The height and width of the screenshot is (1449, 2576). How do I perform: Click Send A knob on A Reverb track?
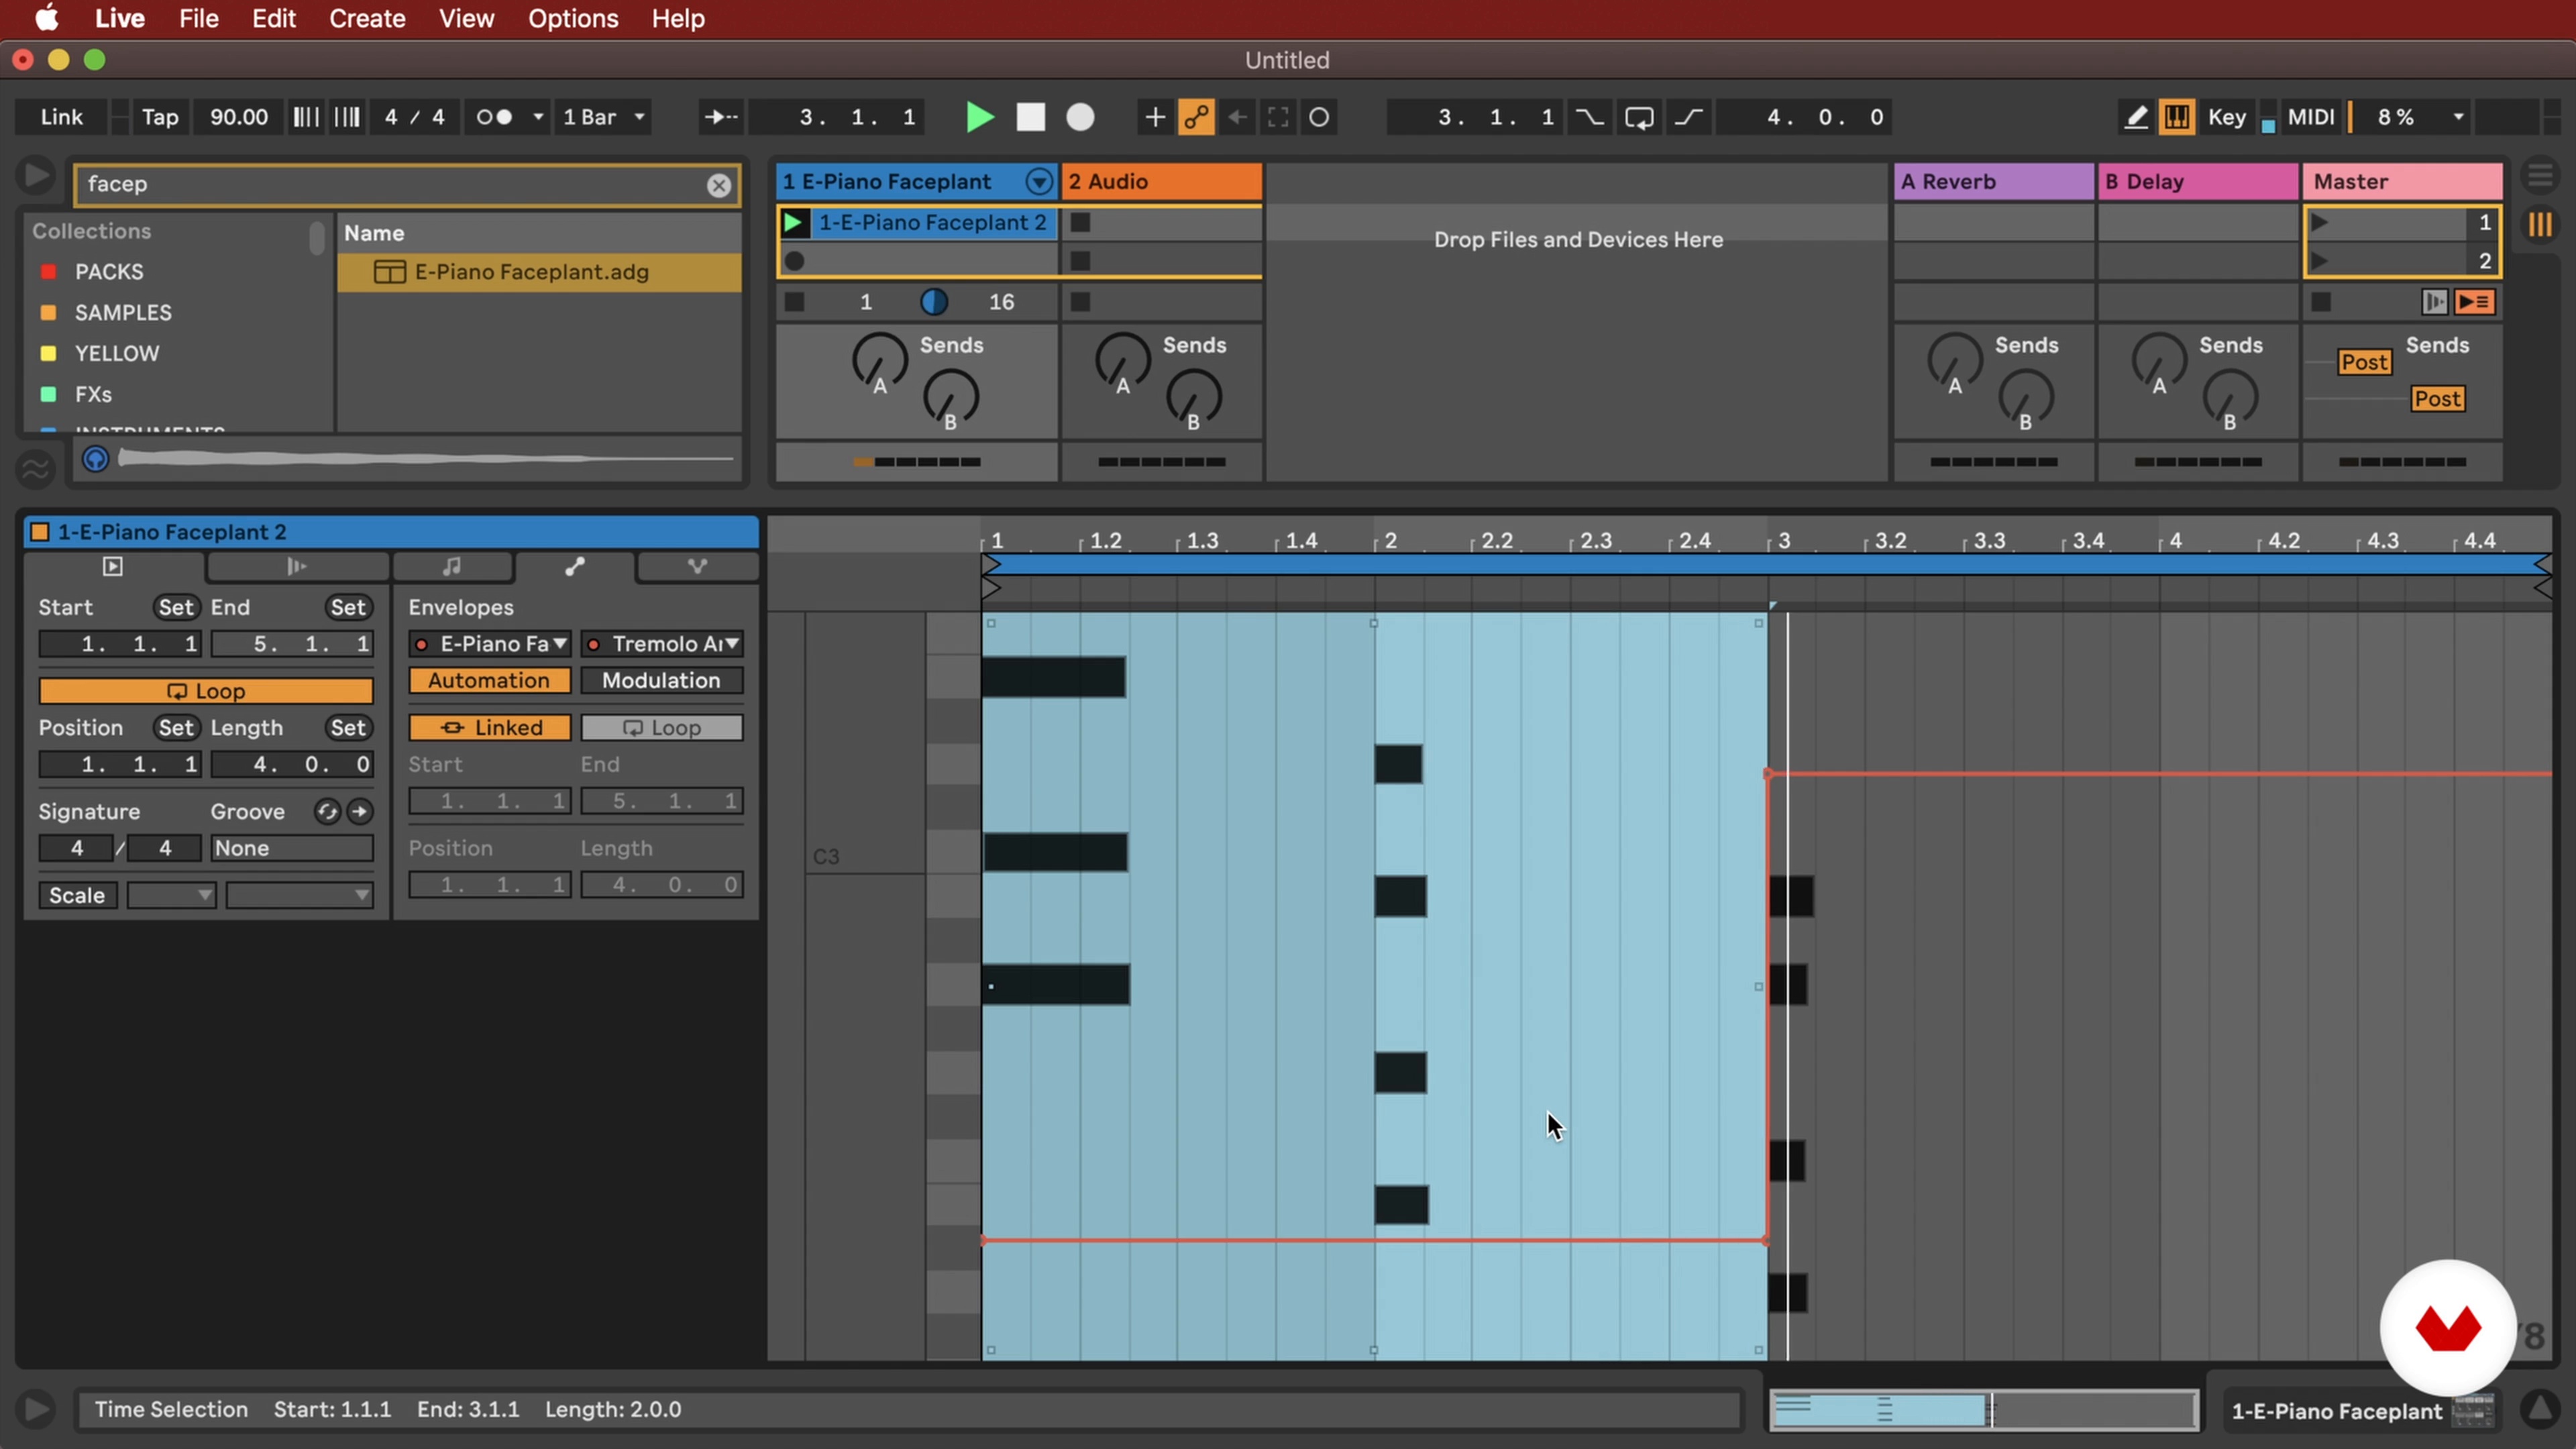click(x=1954, y=361)
